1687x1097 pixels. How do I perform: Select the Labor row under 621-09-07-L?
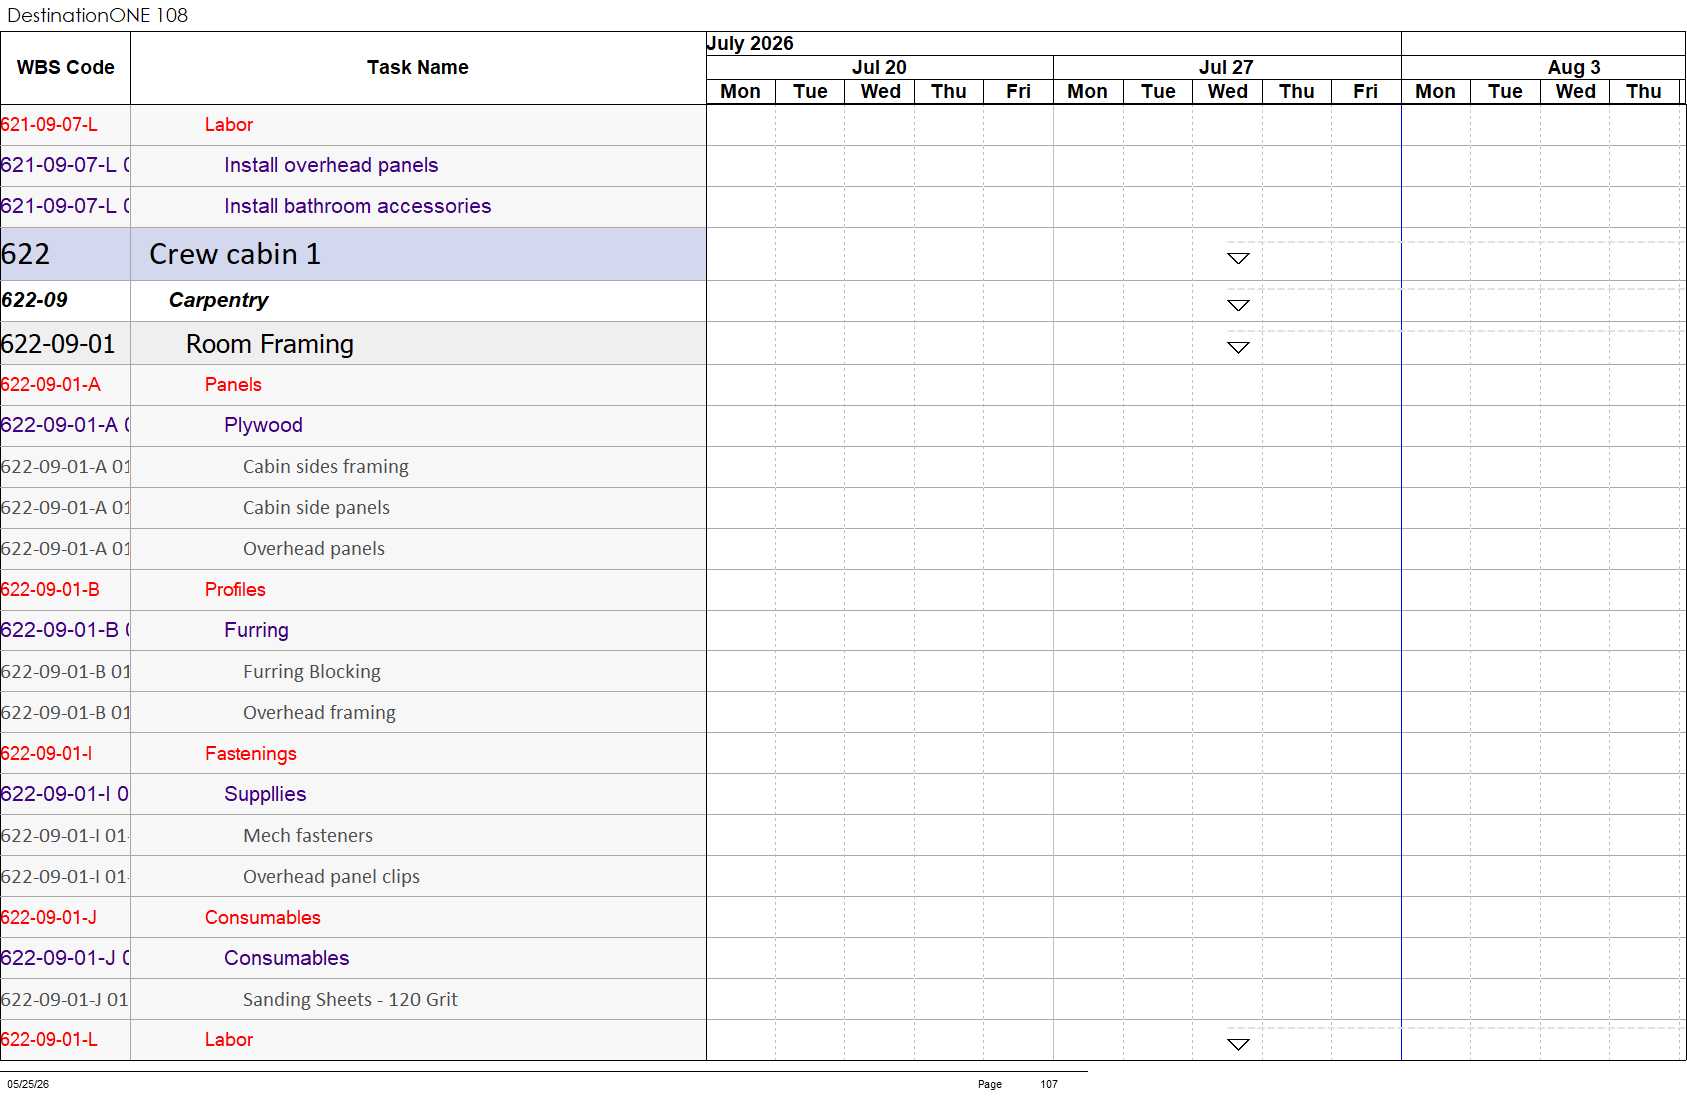coord(353,125)
